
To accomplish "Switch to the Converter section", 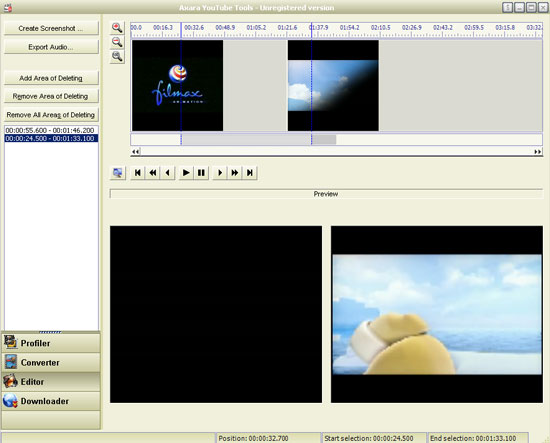I will [x=51, y=362].
